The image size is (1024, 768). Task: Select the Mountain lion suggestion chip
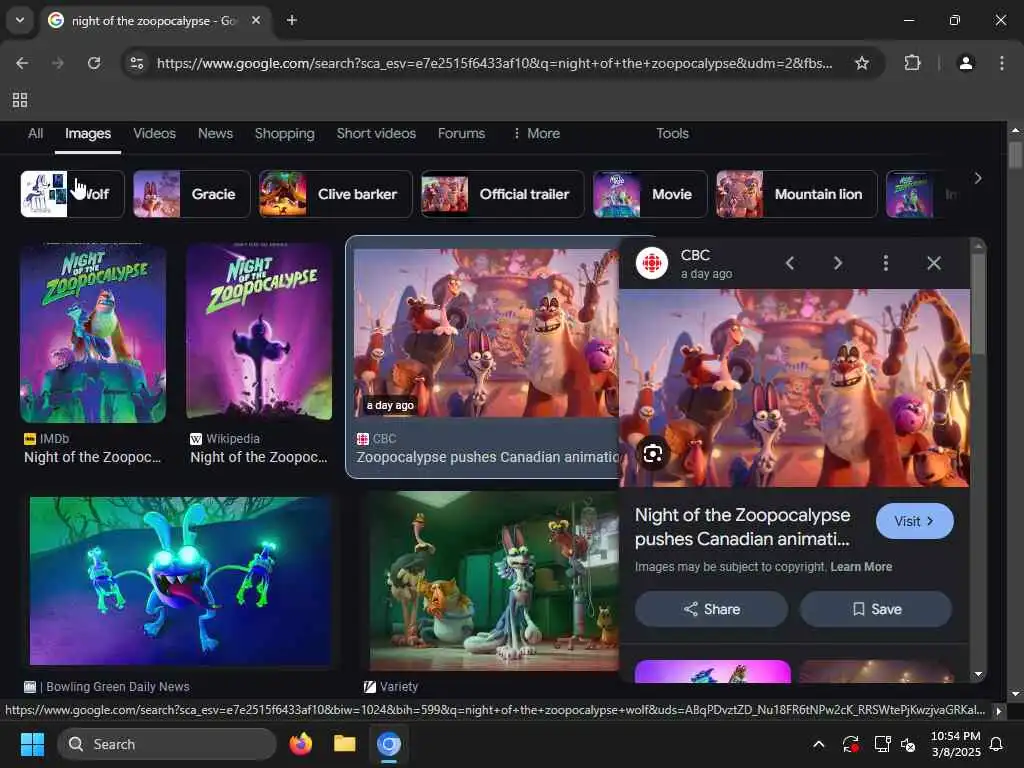click(x=797, y=194)
